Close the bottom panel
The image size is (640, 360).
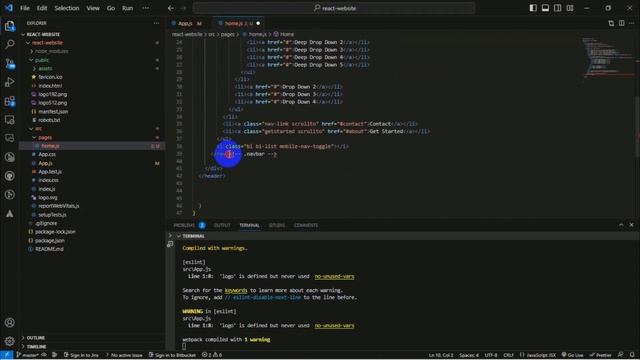tap(631, 225)
